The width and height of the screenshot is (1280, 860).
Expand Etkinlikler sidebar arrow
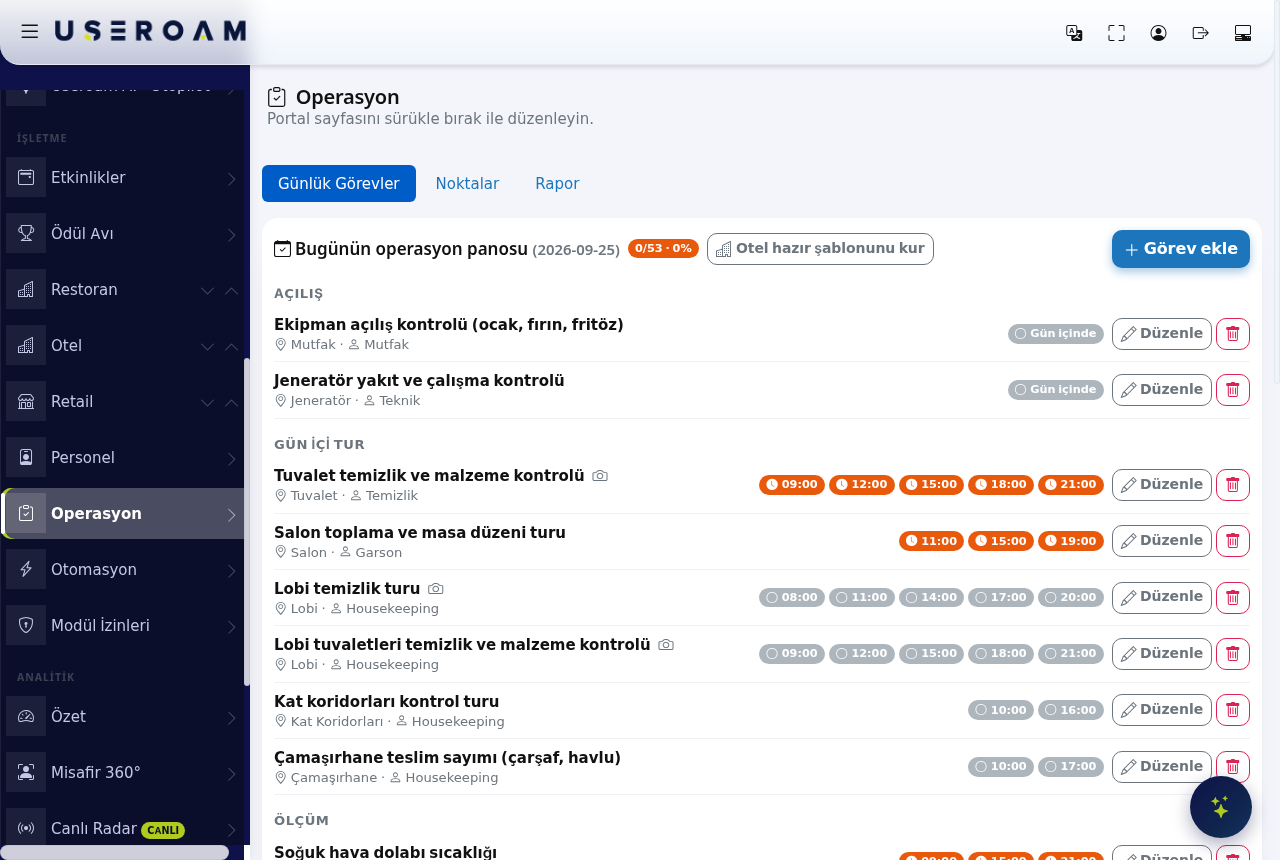231,178
